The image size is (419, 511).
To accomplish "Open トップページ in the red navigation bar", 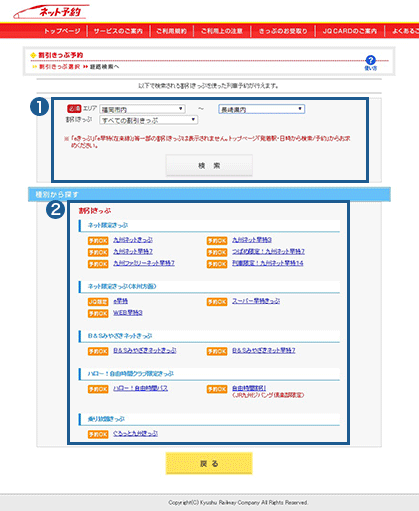I will click(62, 31).
